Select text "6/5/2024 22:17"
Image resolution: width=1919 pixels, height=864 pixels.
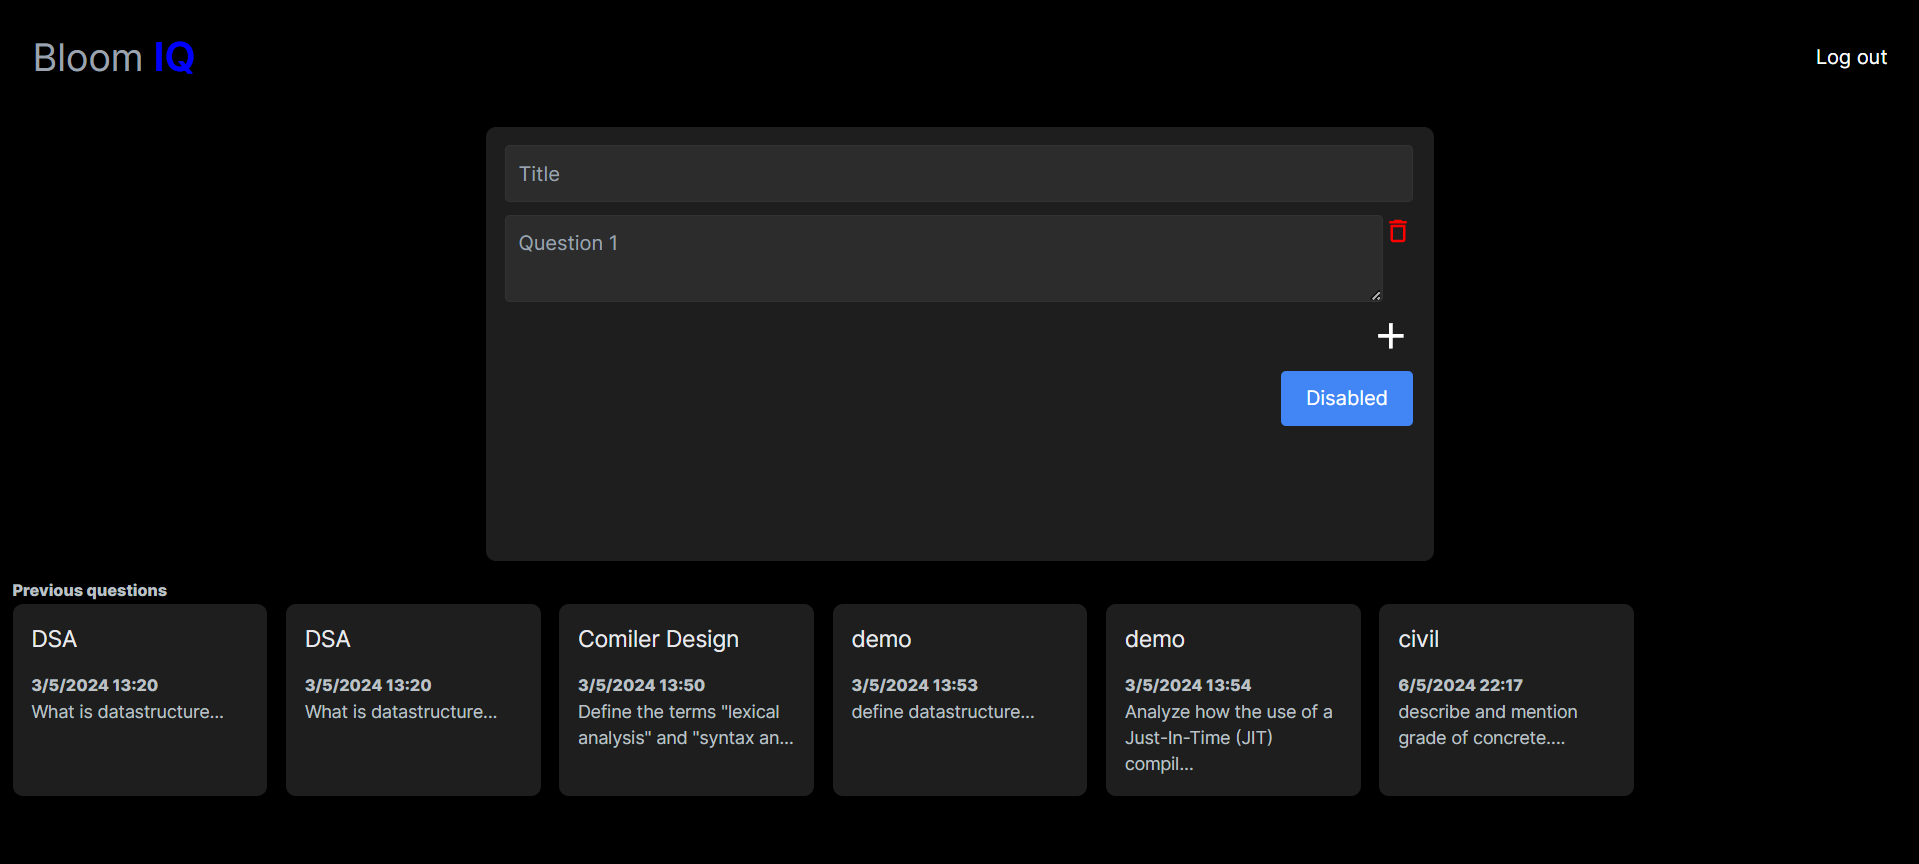1460,685
